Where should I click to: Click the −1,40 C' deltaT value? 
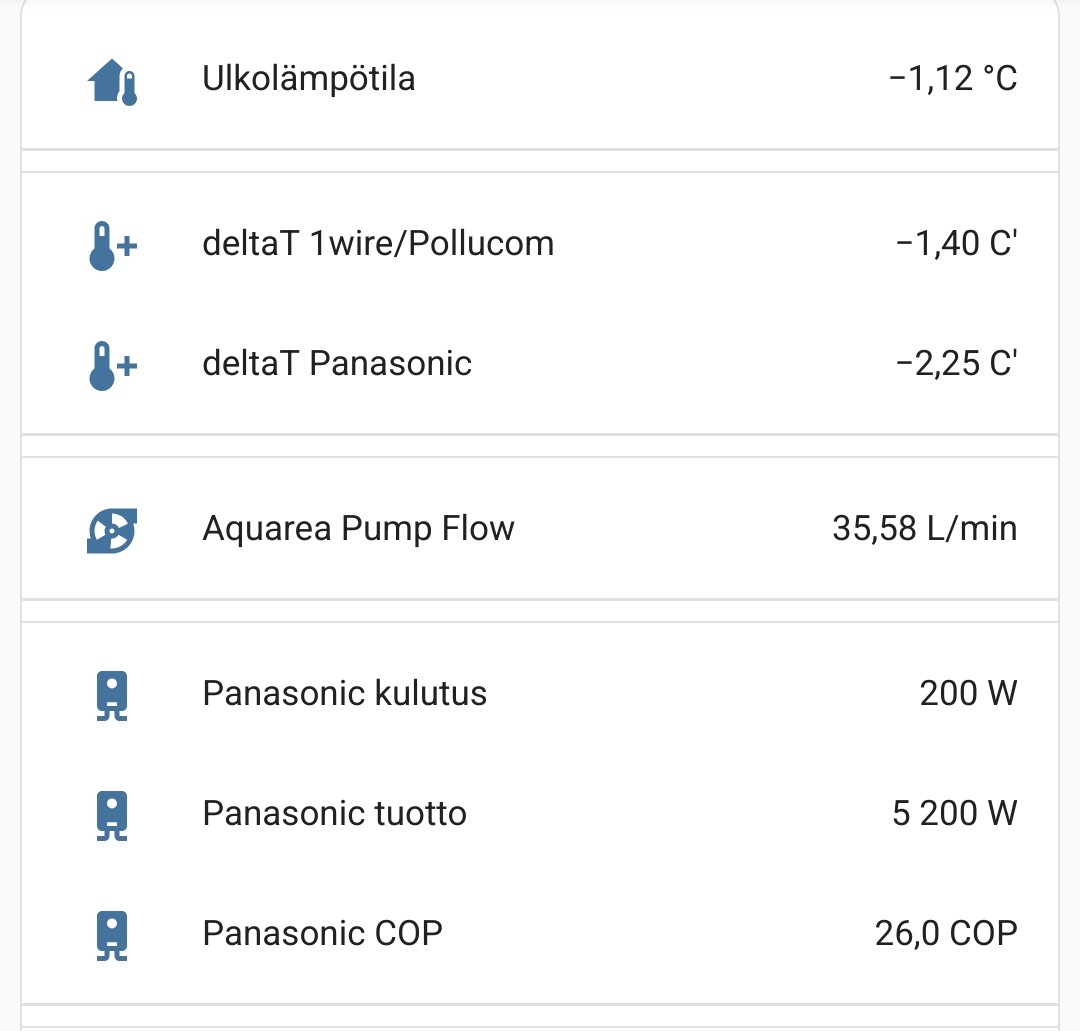click(956, 243)
